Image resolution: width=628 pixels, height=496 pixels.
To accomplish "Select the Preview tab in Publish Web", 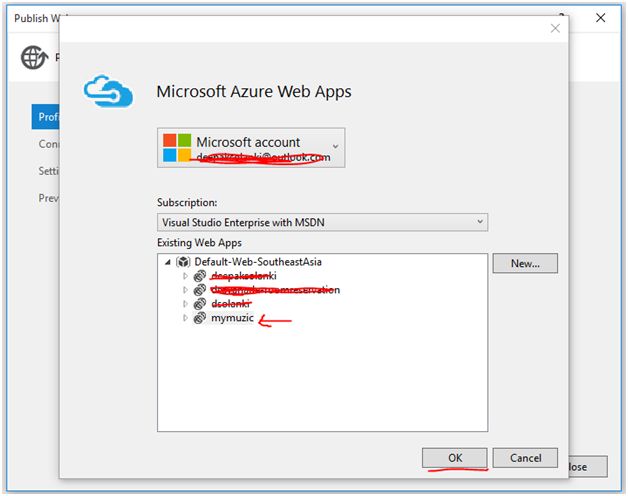I will tap(48, 198).
